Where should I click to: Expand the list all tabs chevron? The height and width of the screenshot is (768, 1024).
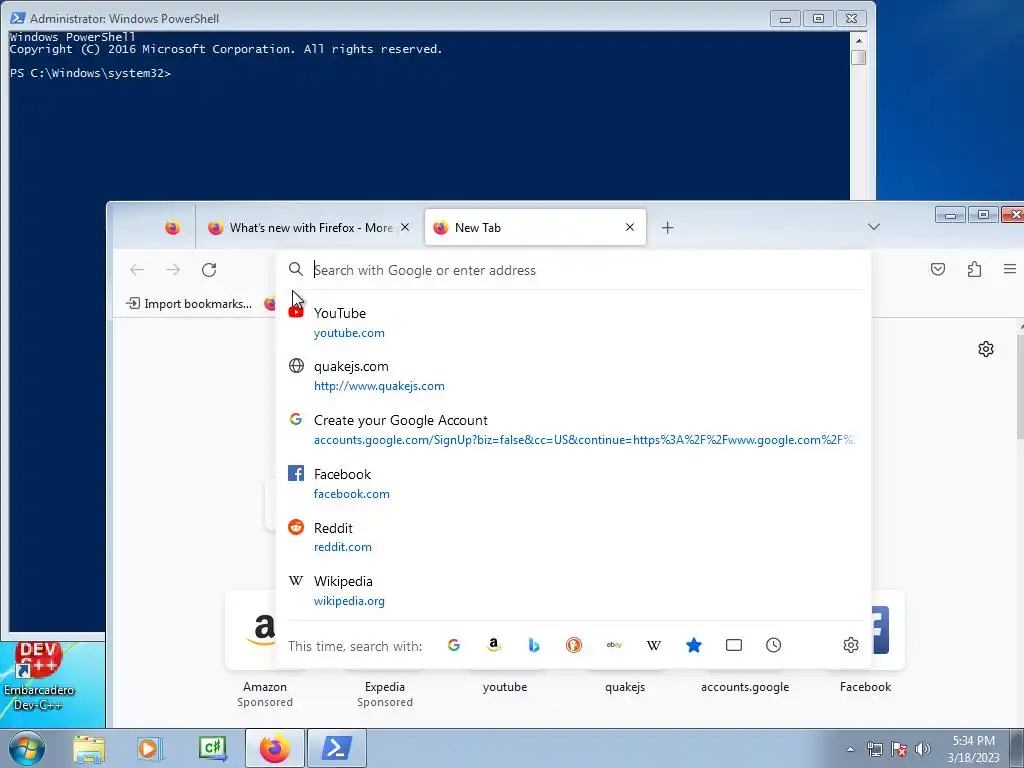pos(874,227)
